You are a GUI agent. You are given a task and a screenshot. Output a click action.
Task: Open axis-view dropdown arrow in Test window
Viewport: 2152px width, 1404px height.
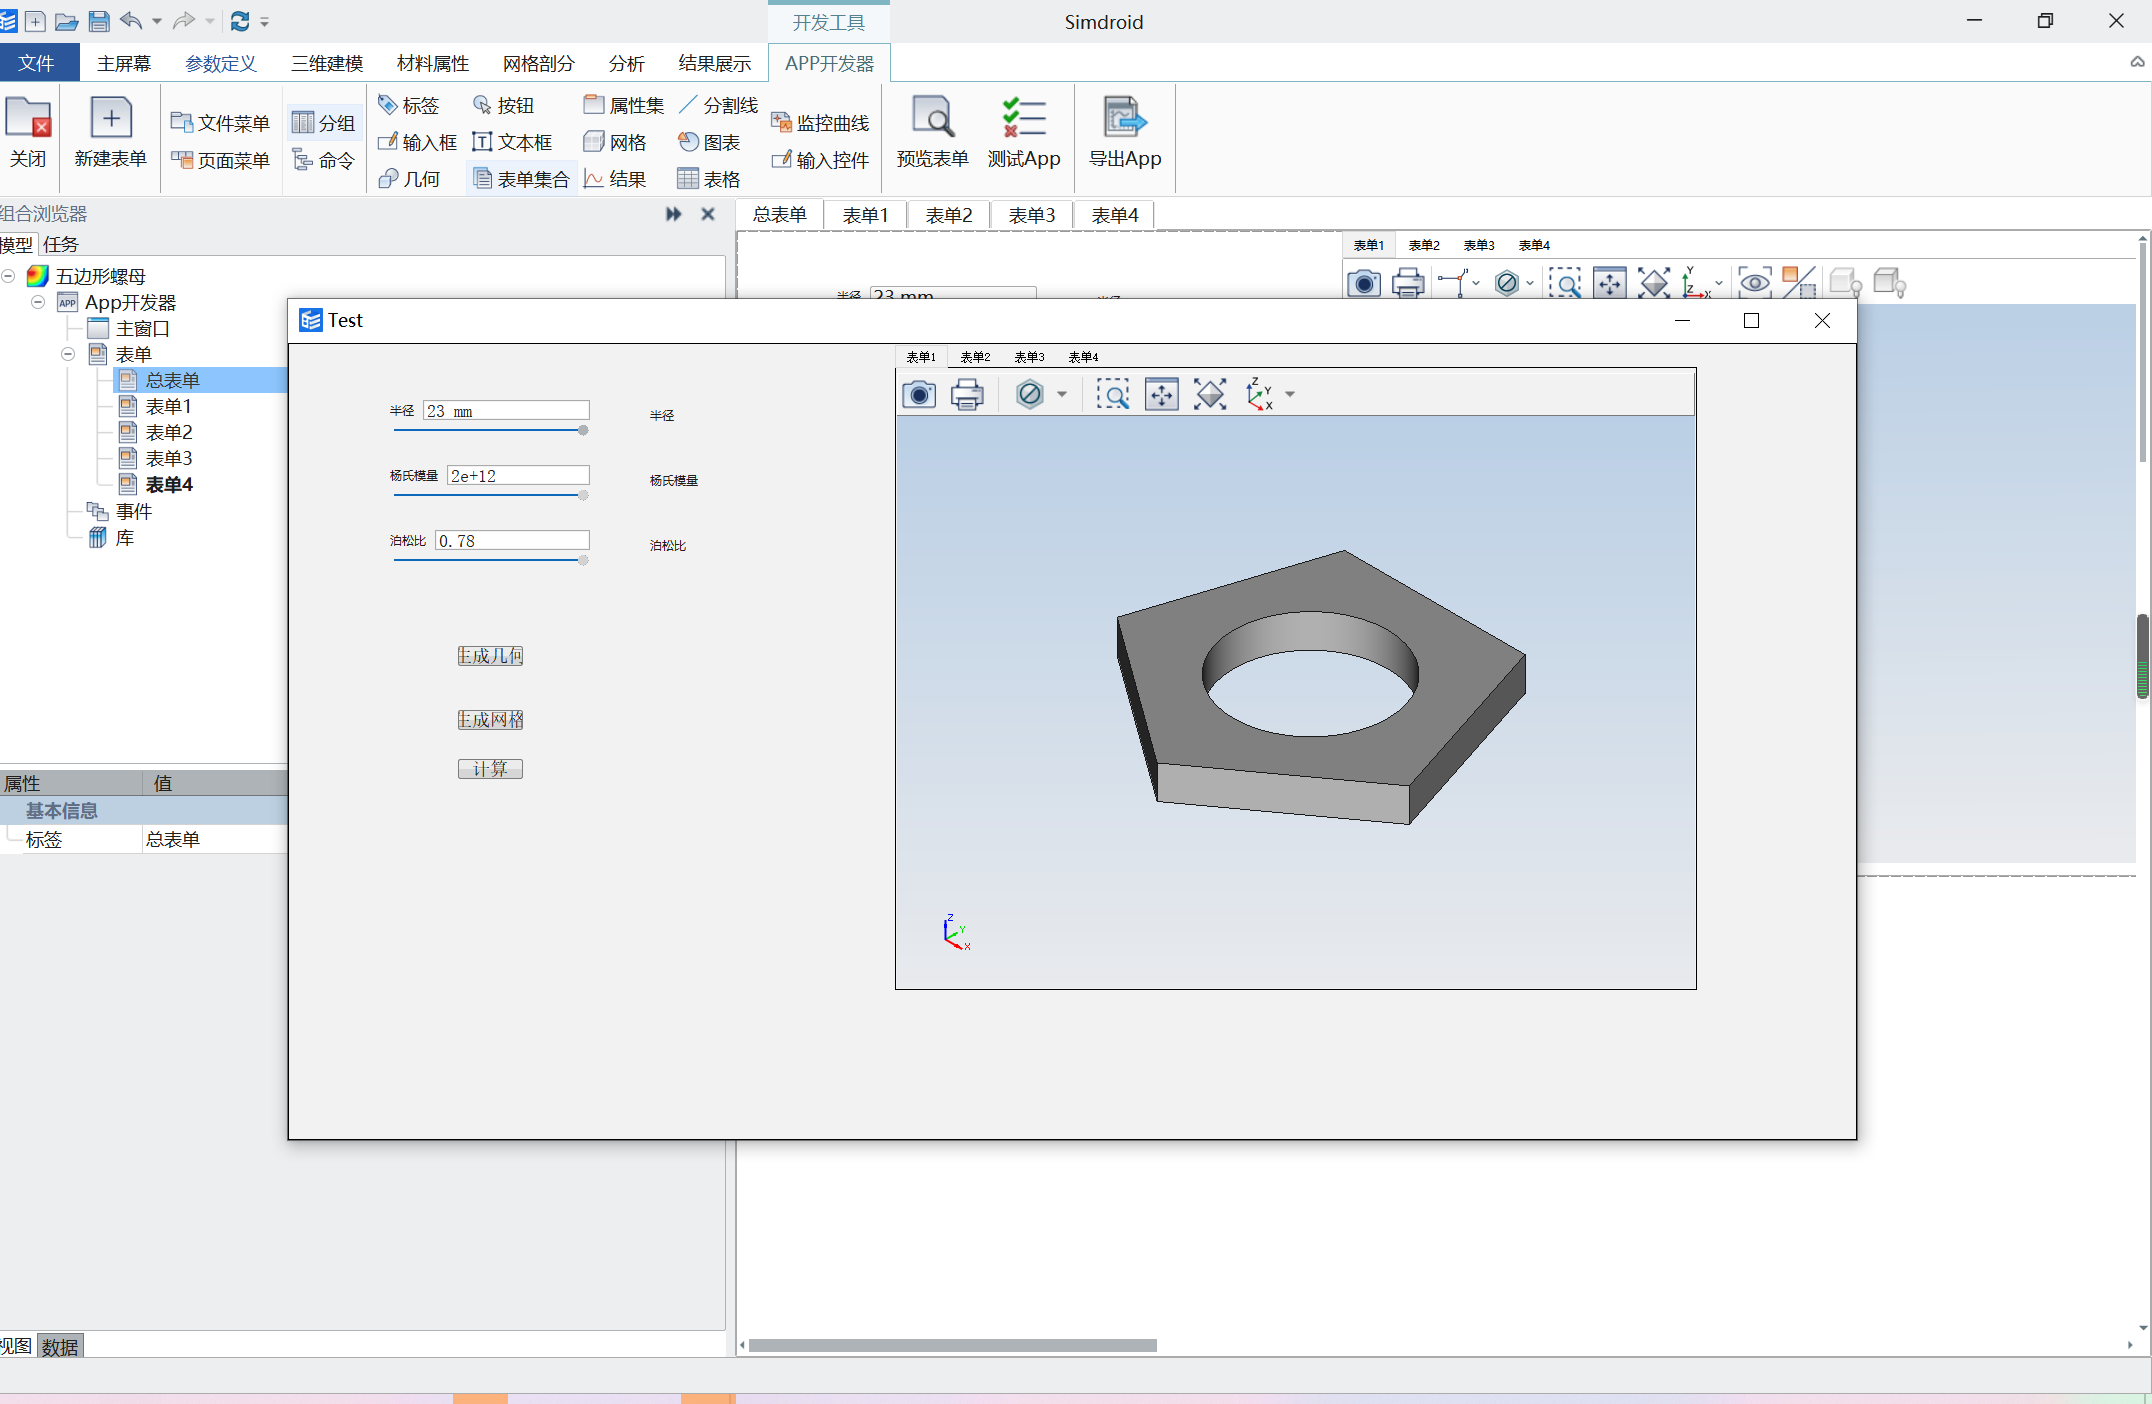[1290, 395]
